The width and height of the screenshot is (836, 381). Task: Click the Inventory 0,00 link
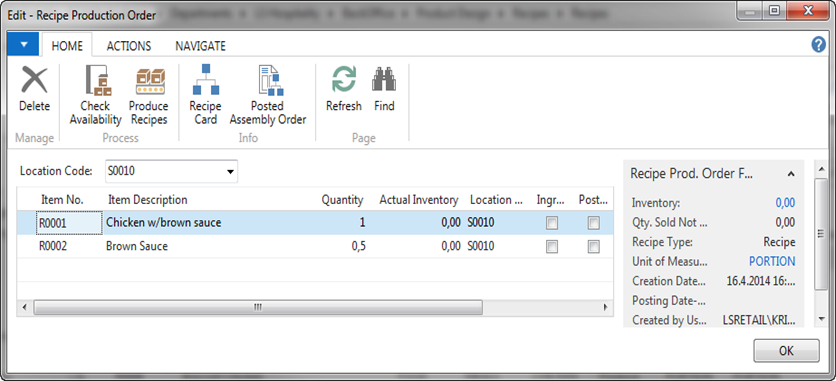[x=785, y=202]
